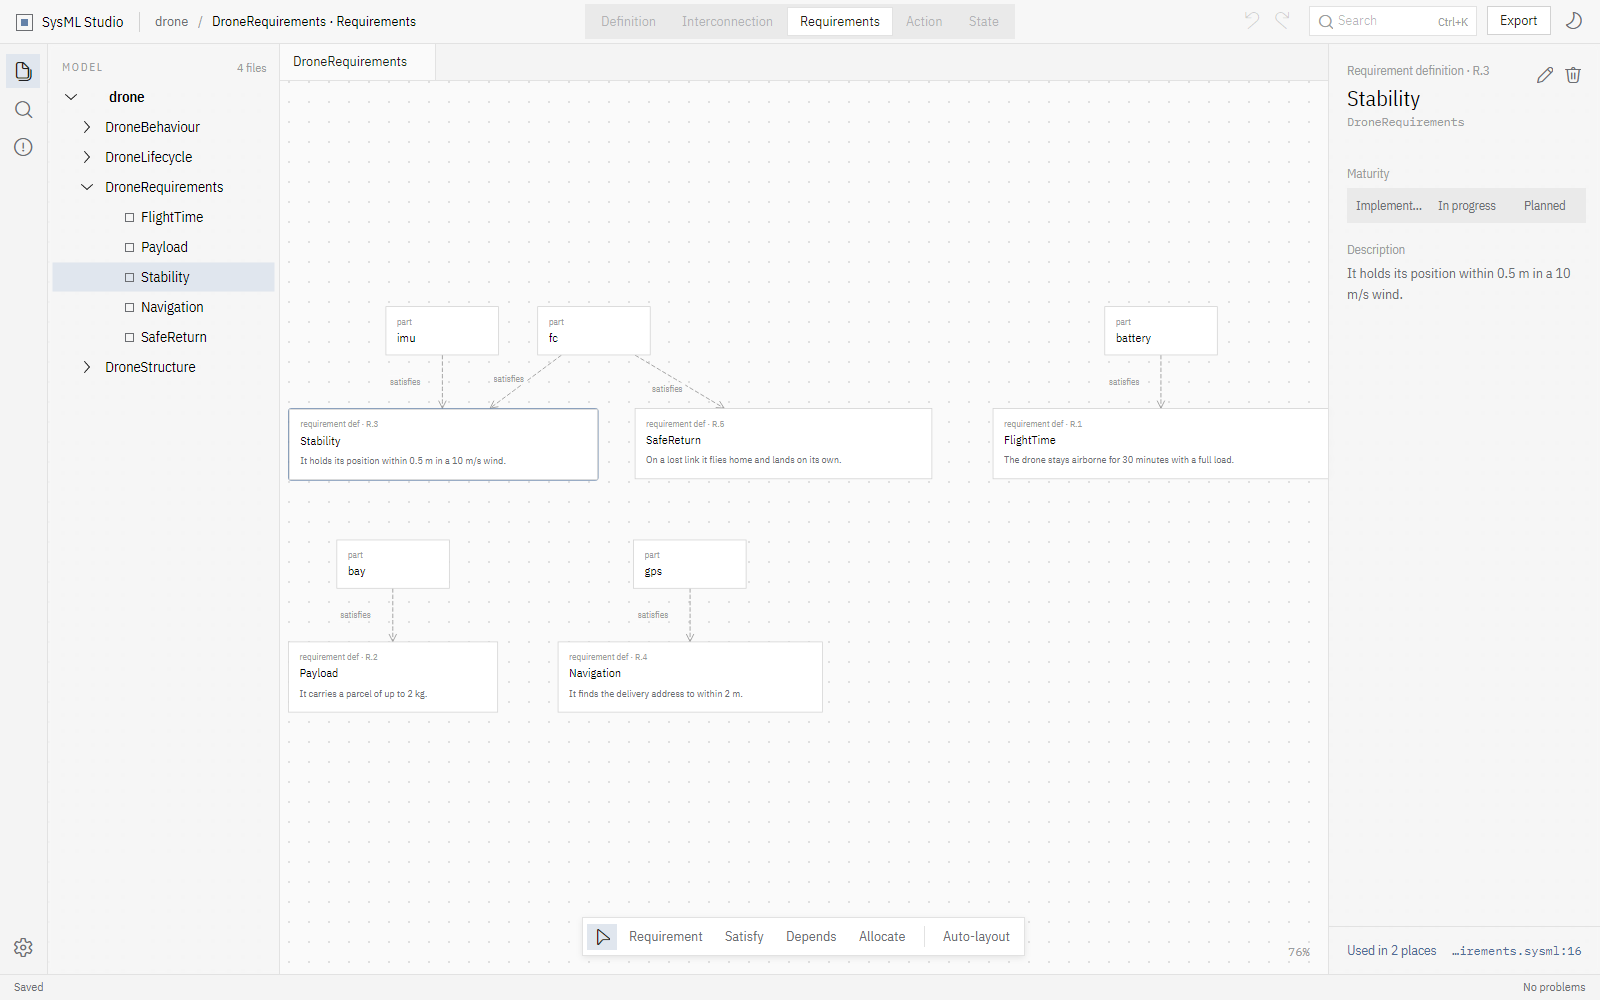Select Payload in the model tree

pyautogui.click(x=164, y=247)
